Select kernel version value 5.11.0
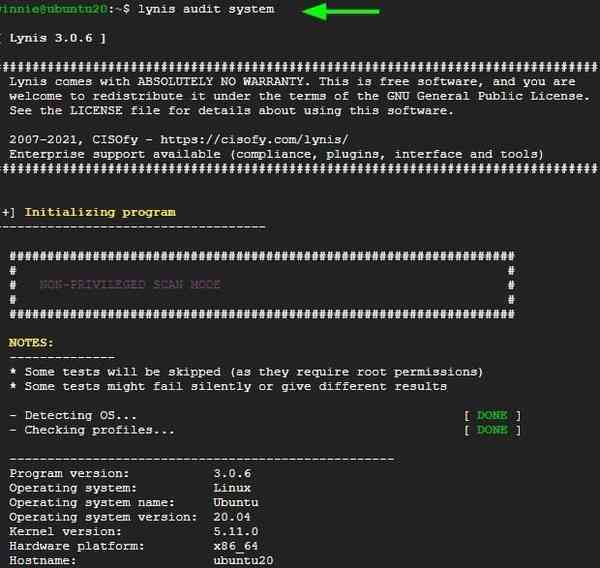Screen dimensions: 600x568 coord(236,532)
